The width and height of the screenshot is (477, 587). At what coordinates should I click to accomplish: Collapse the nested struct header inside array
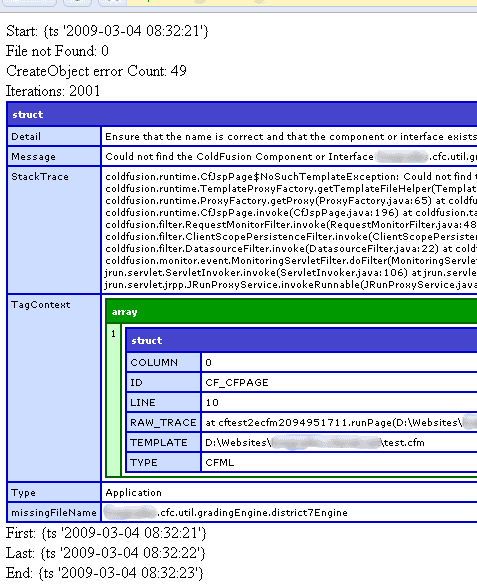[301, 340]
